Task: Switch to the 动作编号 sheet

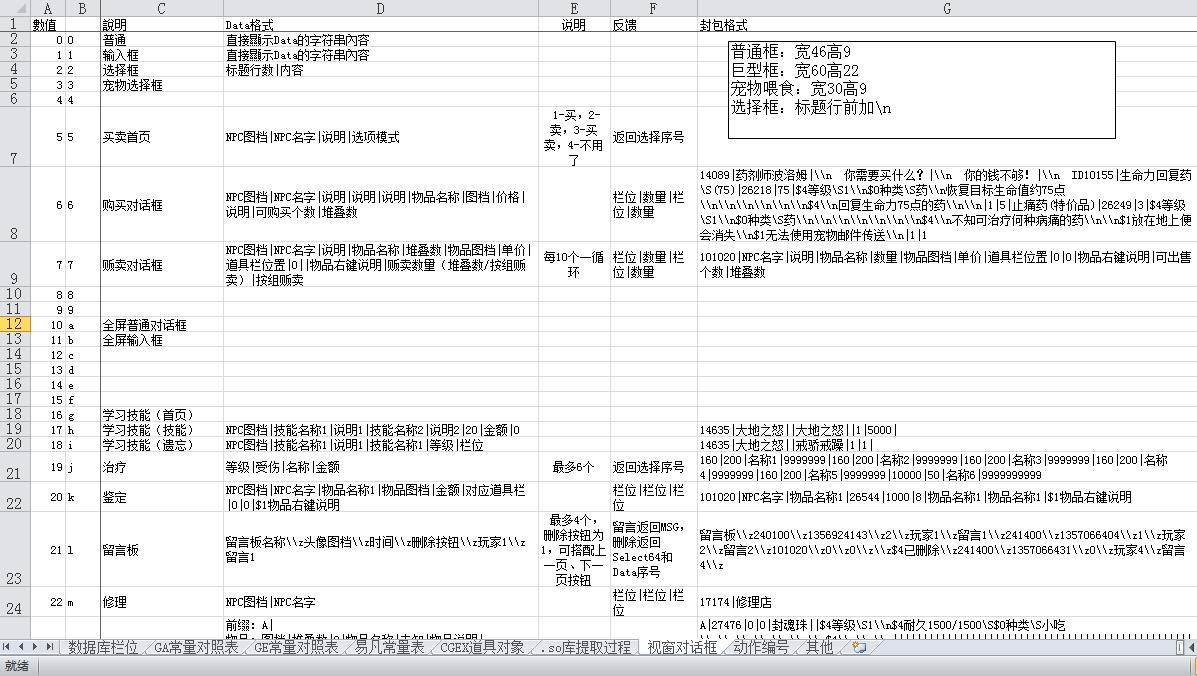Action: click(x=761, y=647)
